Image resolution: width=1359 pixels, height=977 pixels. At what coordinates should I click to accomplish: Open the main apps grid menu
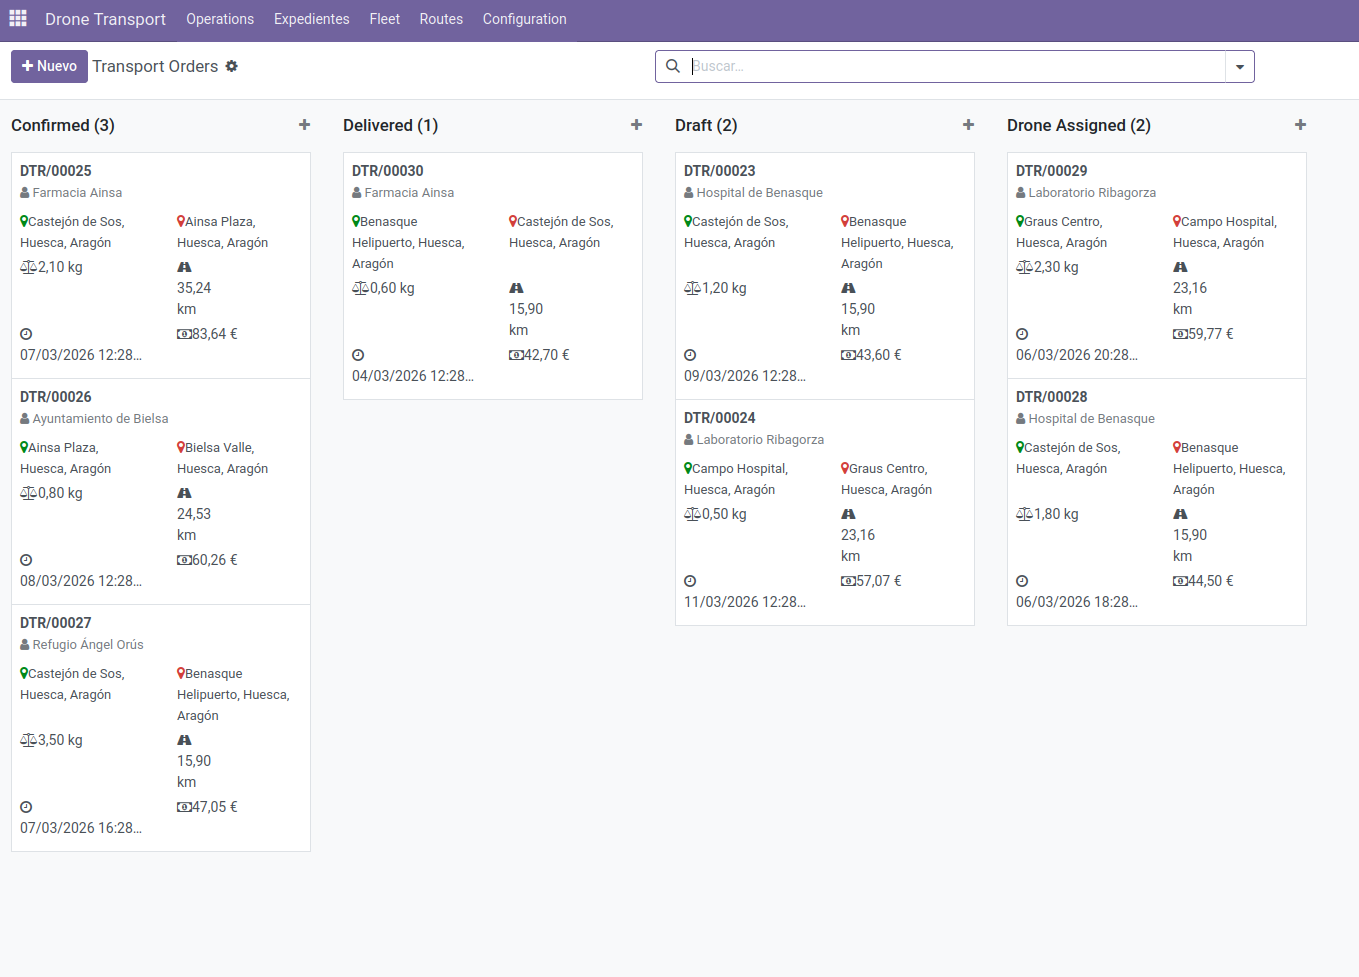point(17,18)
